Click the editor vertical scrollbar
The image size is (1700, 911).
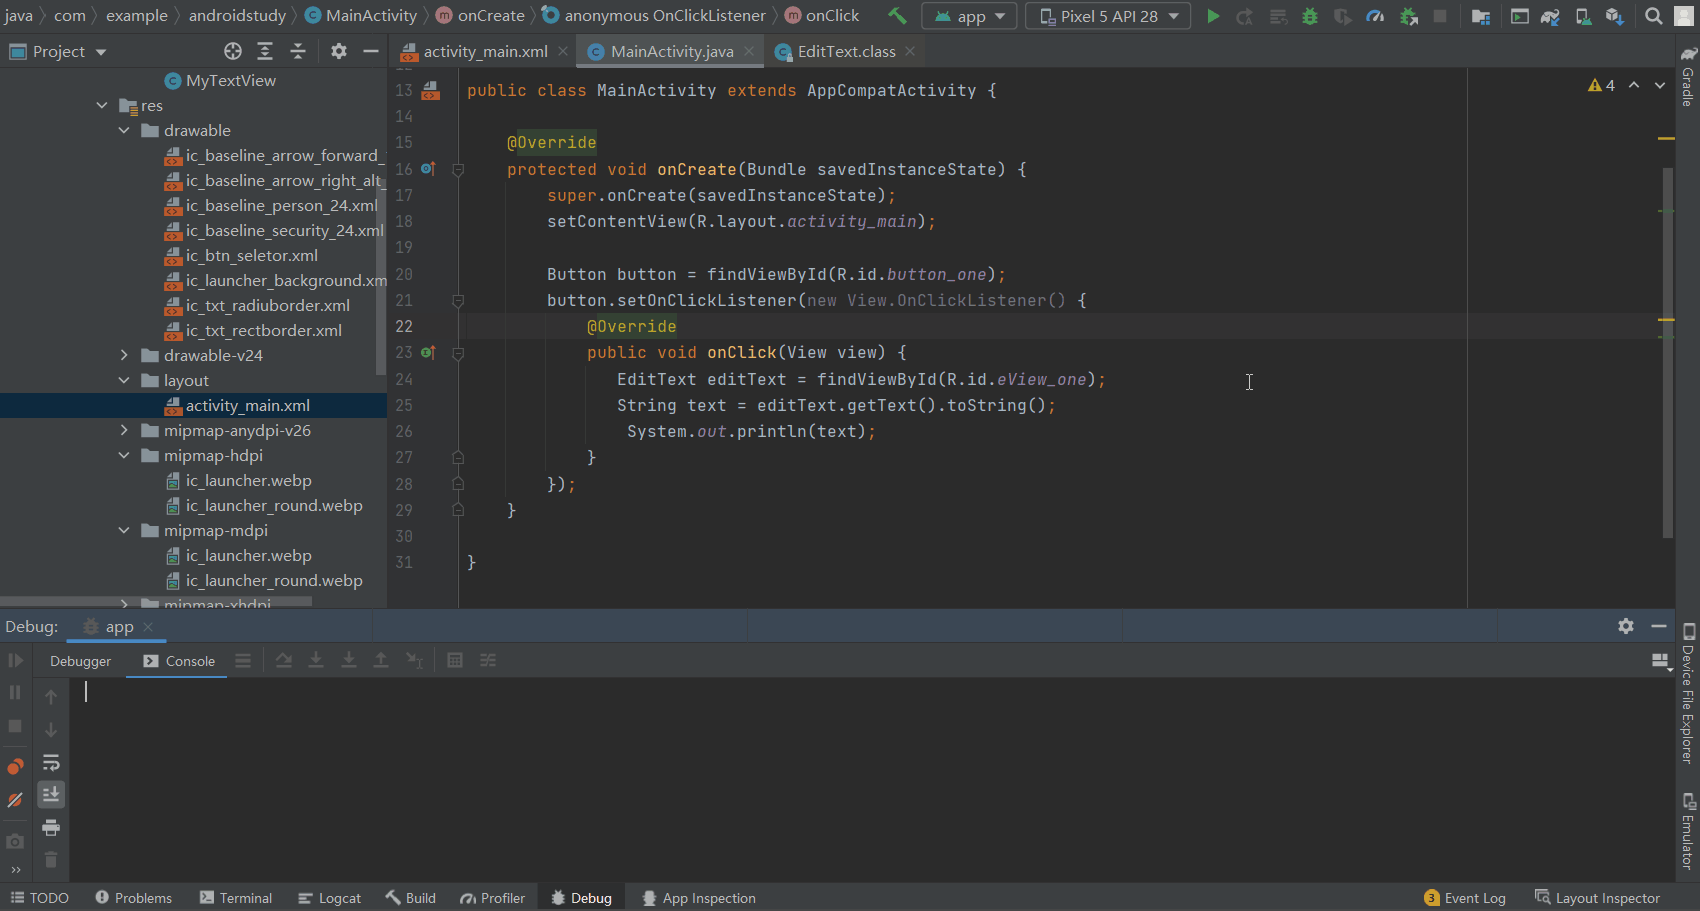coord(1667,352)
